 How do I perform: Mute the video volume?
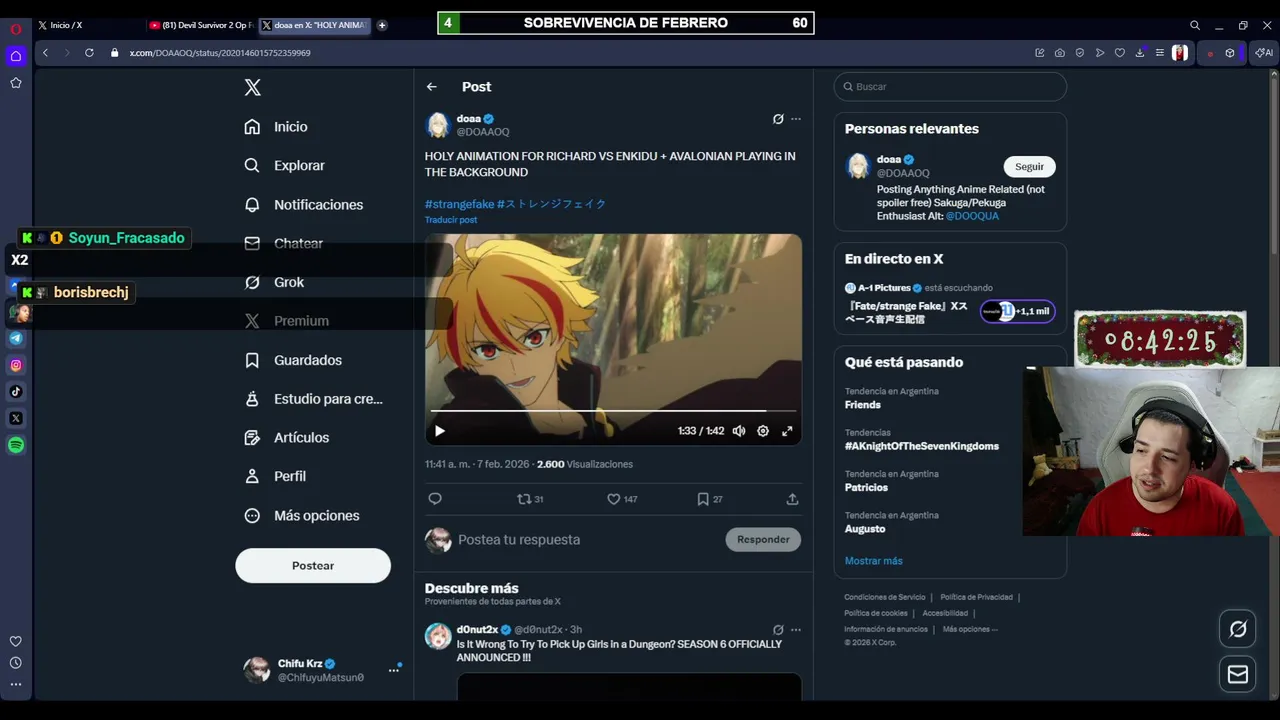coord(739,431)
